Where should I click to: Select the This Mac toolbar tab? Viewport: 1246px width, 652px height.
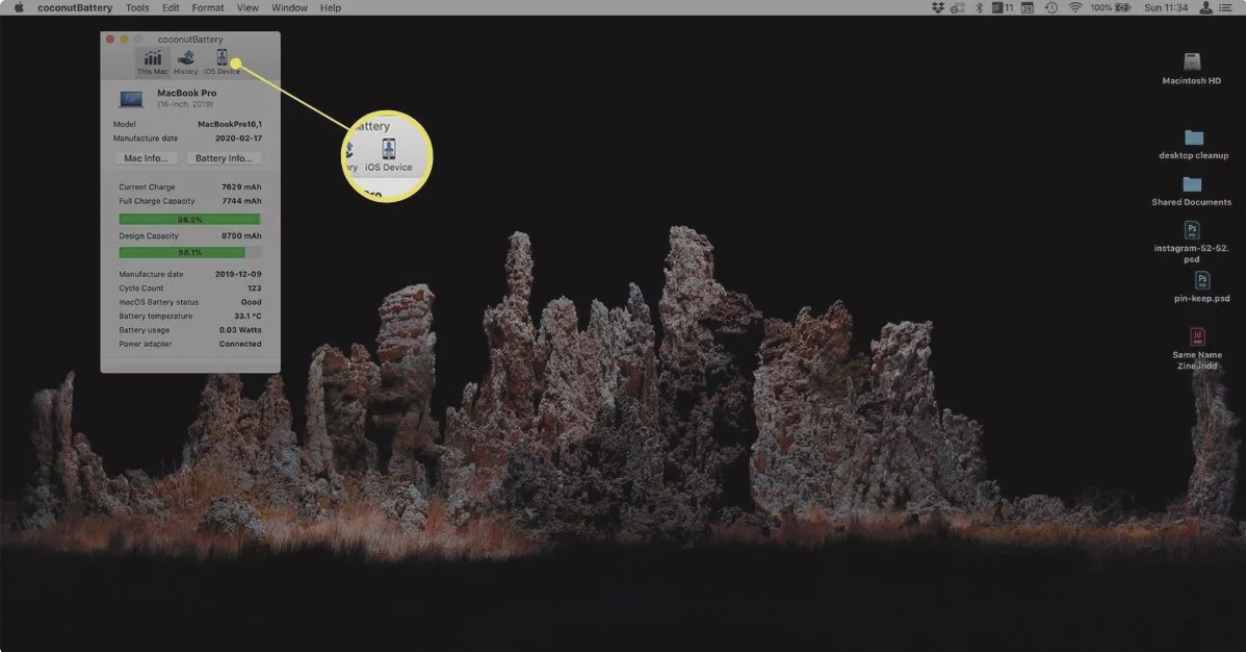[153, 61]
